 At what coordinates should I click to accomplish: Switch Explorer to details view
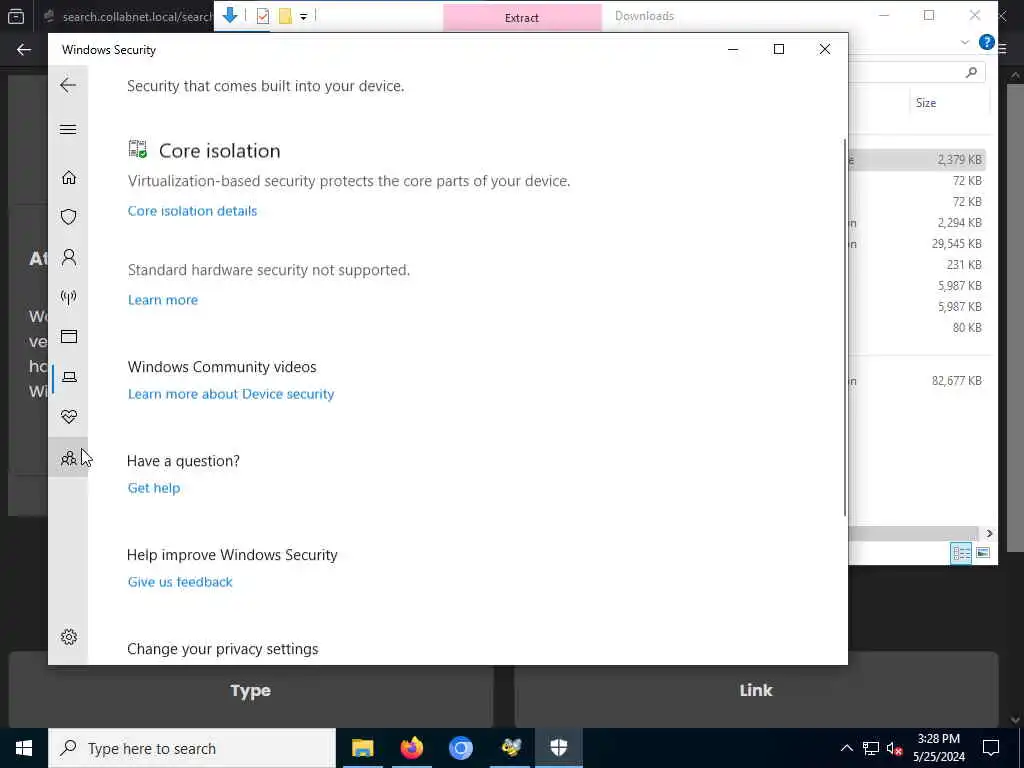961,553
